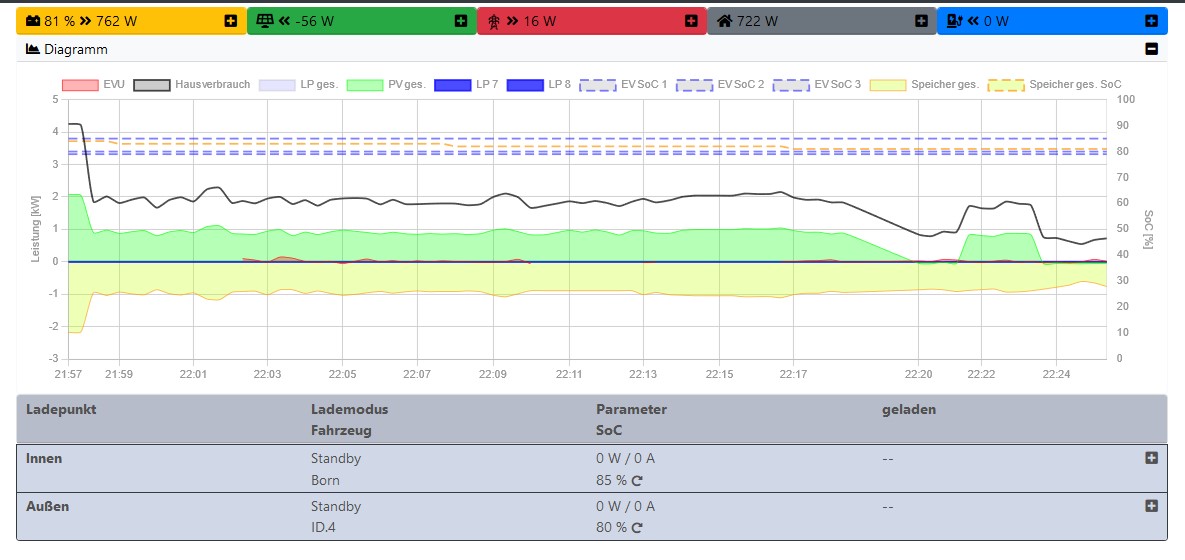
Task: Expand the Innen charge point details
Action: tap(1151, 458)
